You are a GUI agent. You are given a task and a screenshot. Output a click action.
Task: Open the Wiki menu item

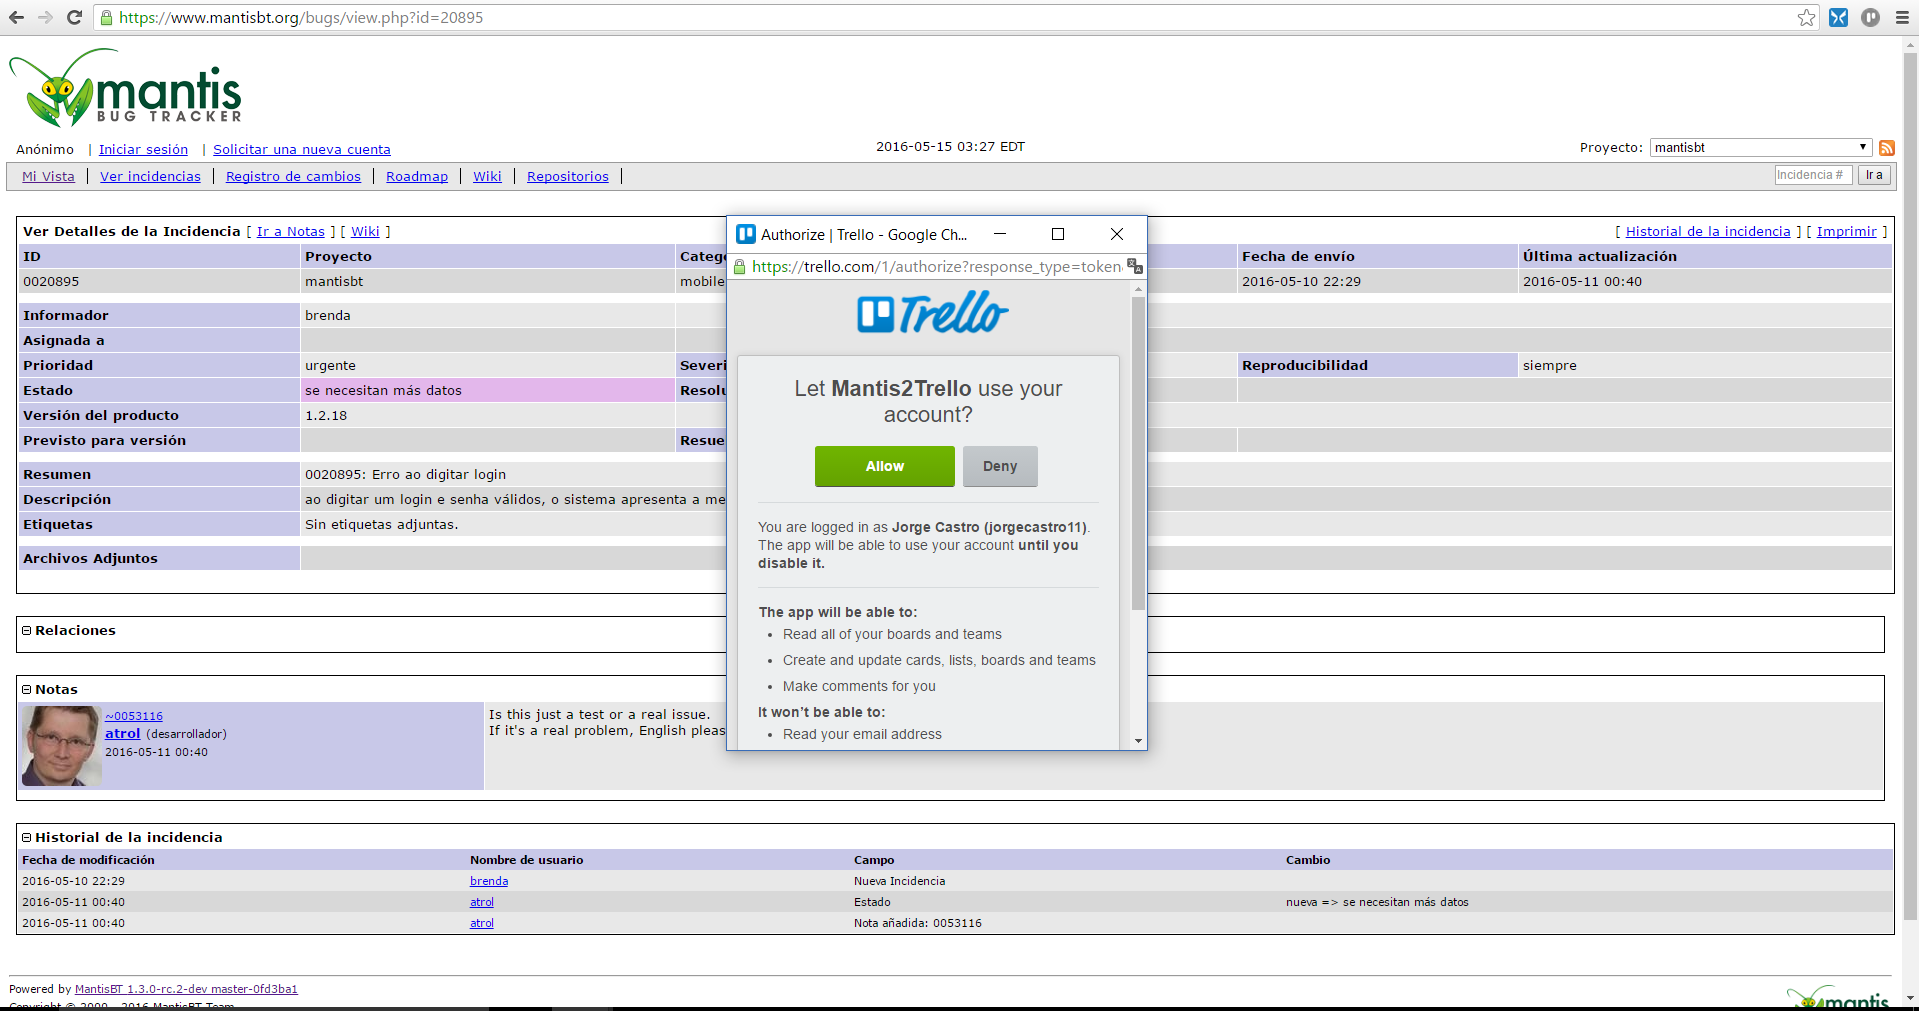(x=487, y=176)
